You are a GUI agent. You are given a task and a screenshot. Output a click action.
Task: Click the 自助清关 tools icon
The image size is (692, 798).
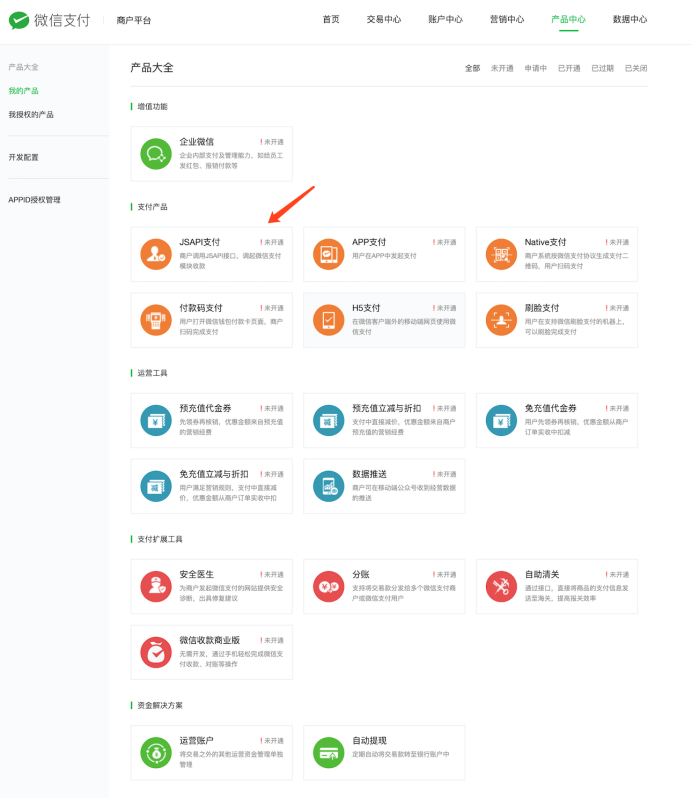501,586
